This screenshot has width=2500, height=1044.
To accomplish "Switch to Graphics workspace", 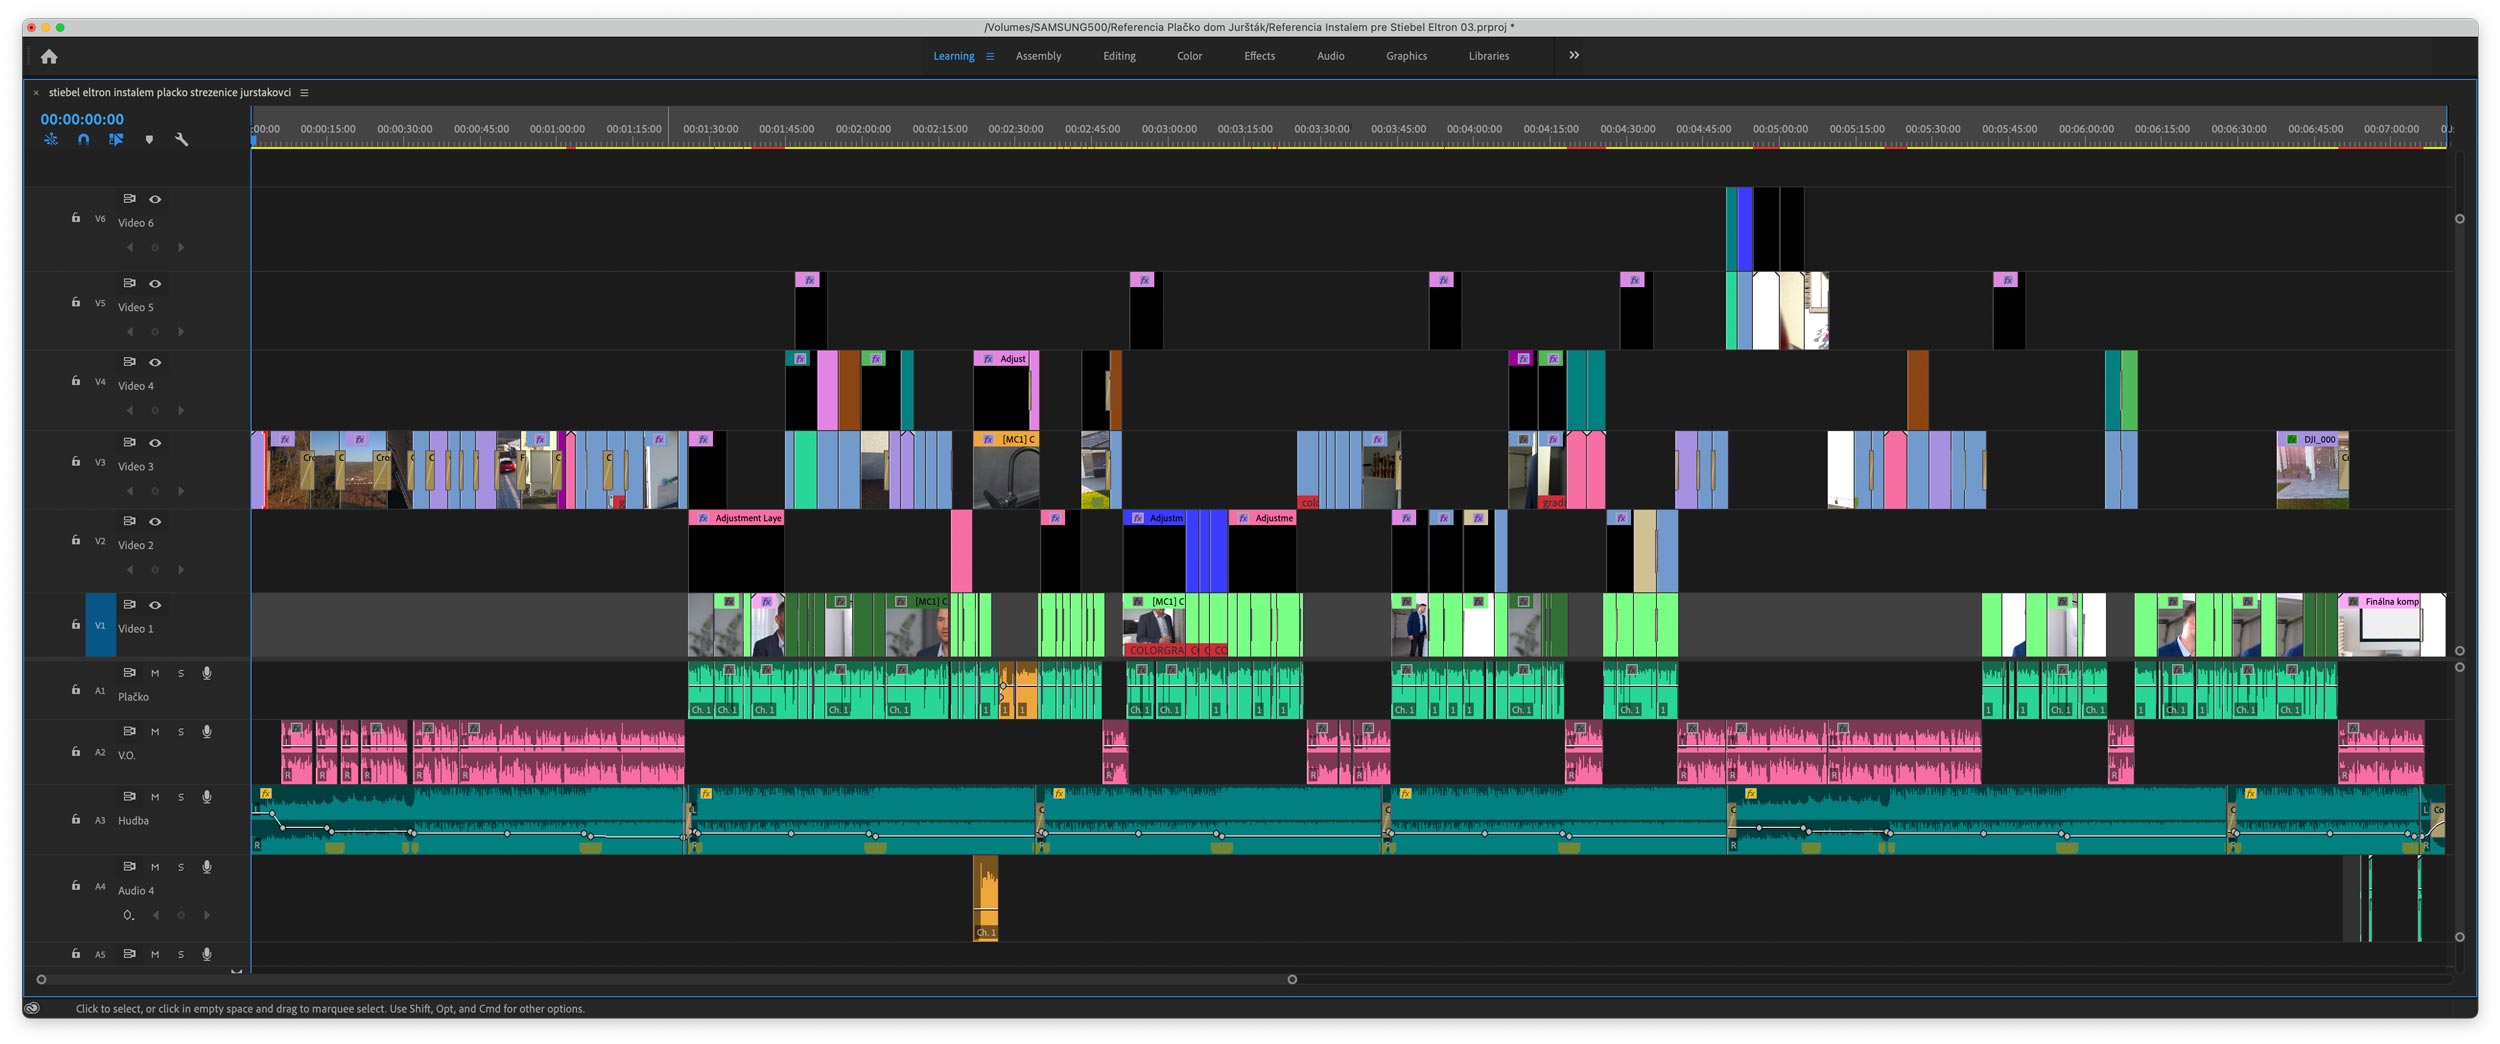I will [1406, 56].
